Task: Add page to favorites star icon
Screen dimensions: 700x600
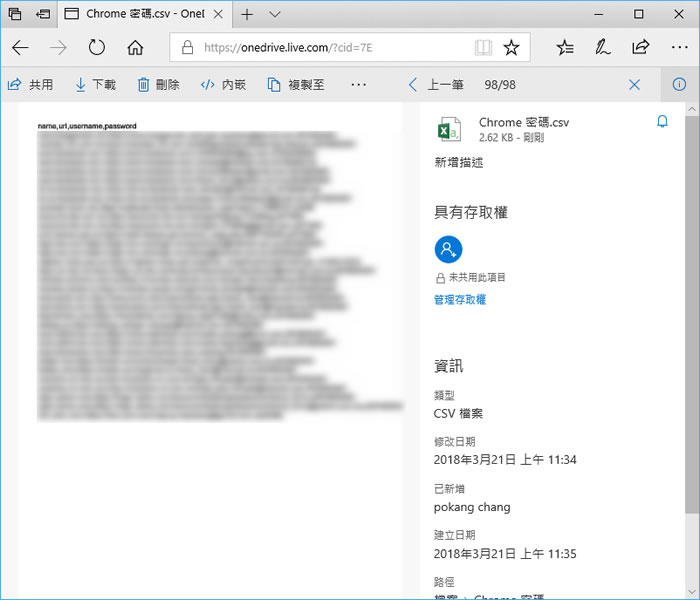Action: (x=511, y=47)
